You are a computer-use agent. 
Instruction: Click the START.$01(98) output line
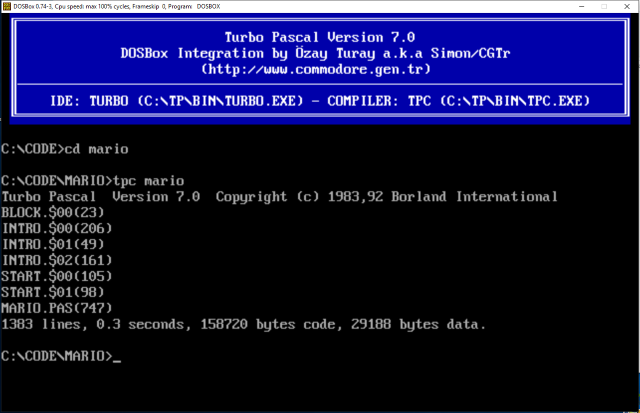(53, 292)
